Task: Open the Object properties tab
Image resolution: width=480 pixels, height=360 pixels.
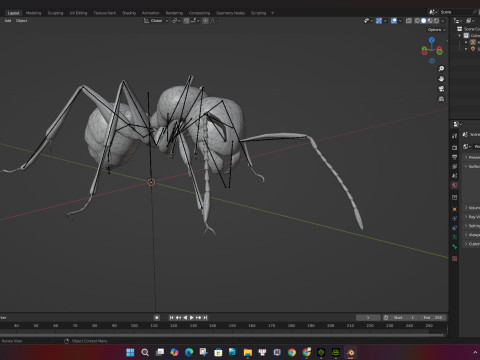Action: (455, 209)
